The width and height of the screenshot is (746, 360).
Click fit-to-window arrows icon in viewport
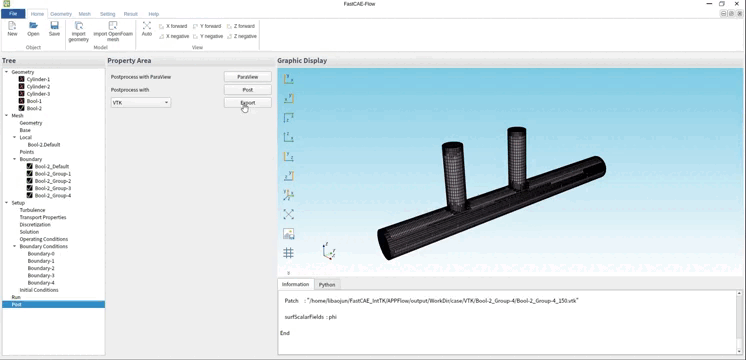(x=288, y=214)
